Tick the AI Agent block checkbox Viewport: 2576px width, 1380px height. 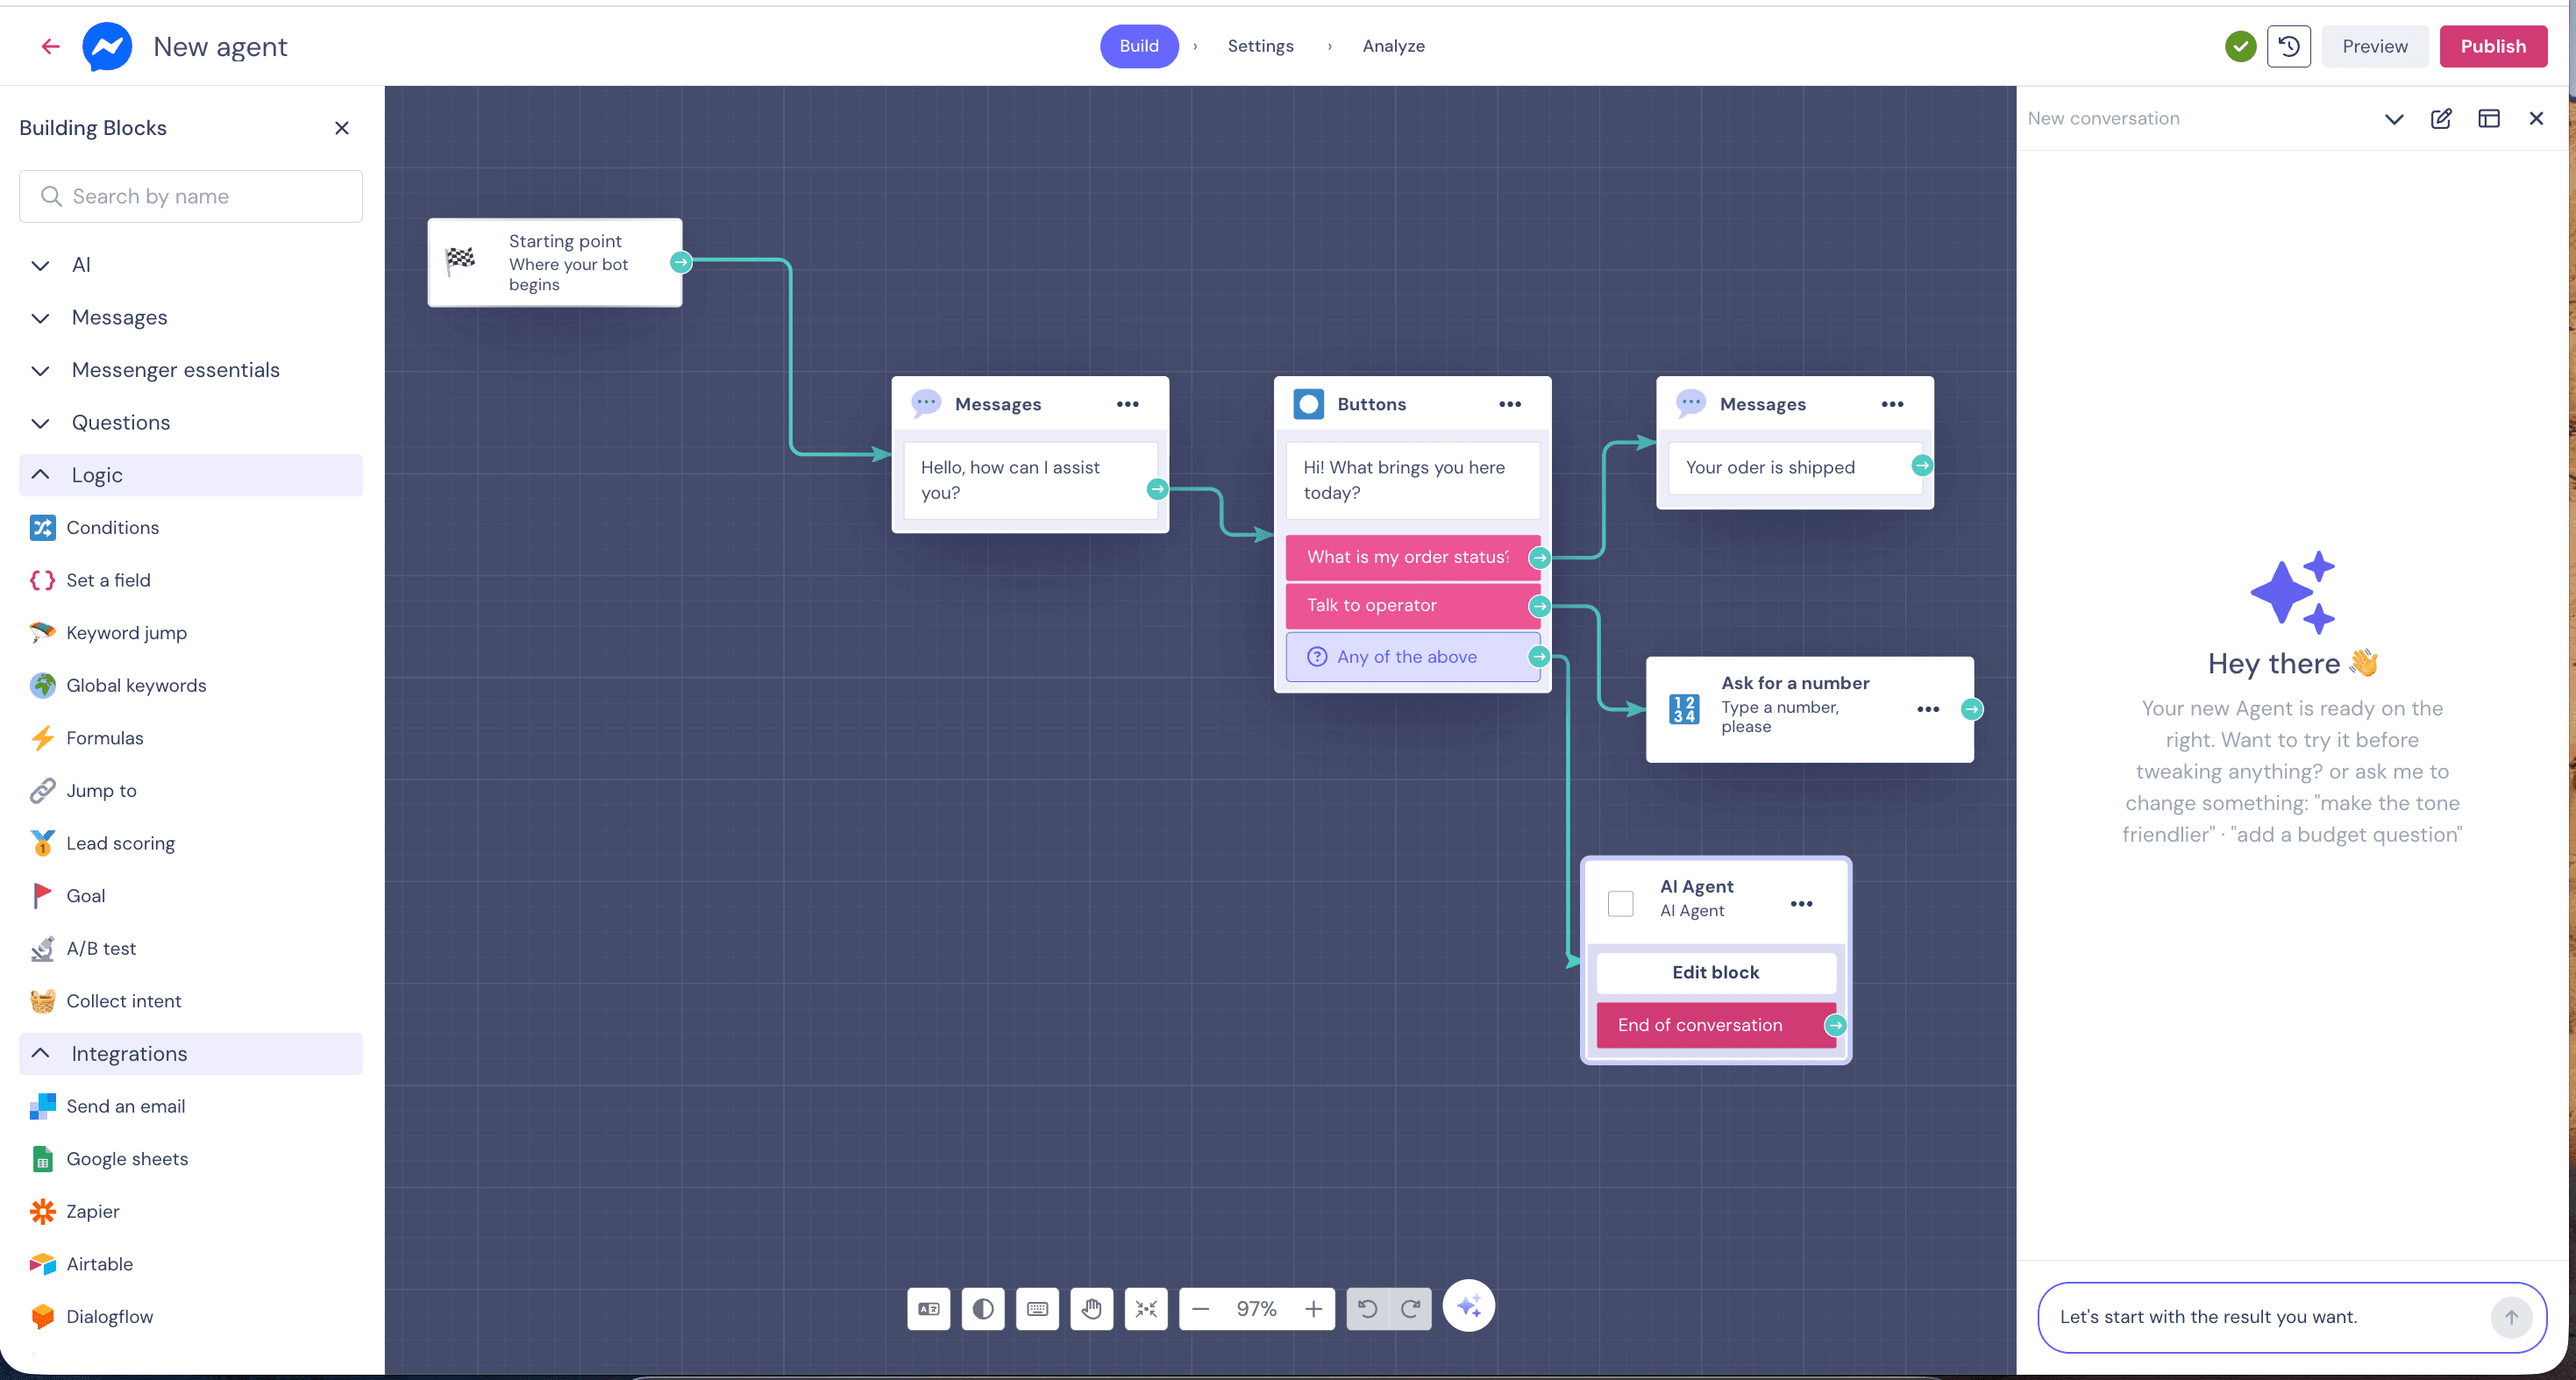[1620, 904]
